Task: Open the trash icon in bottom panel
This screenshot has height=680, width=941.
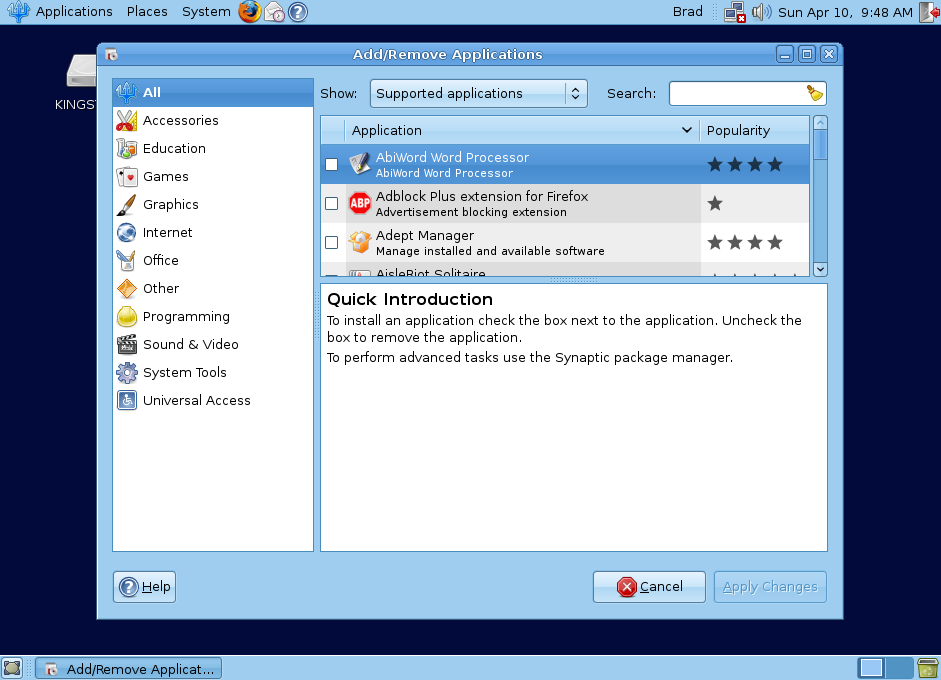Action: [928, 668]
